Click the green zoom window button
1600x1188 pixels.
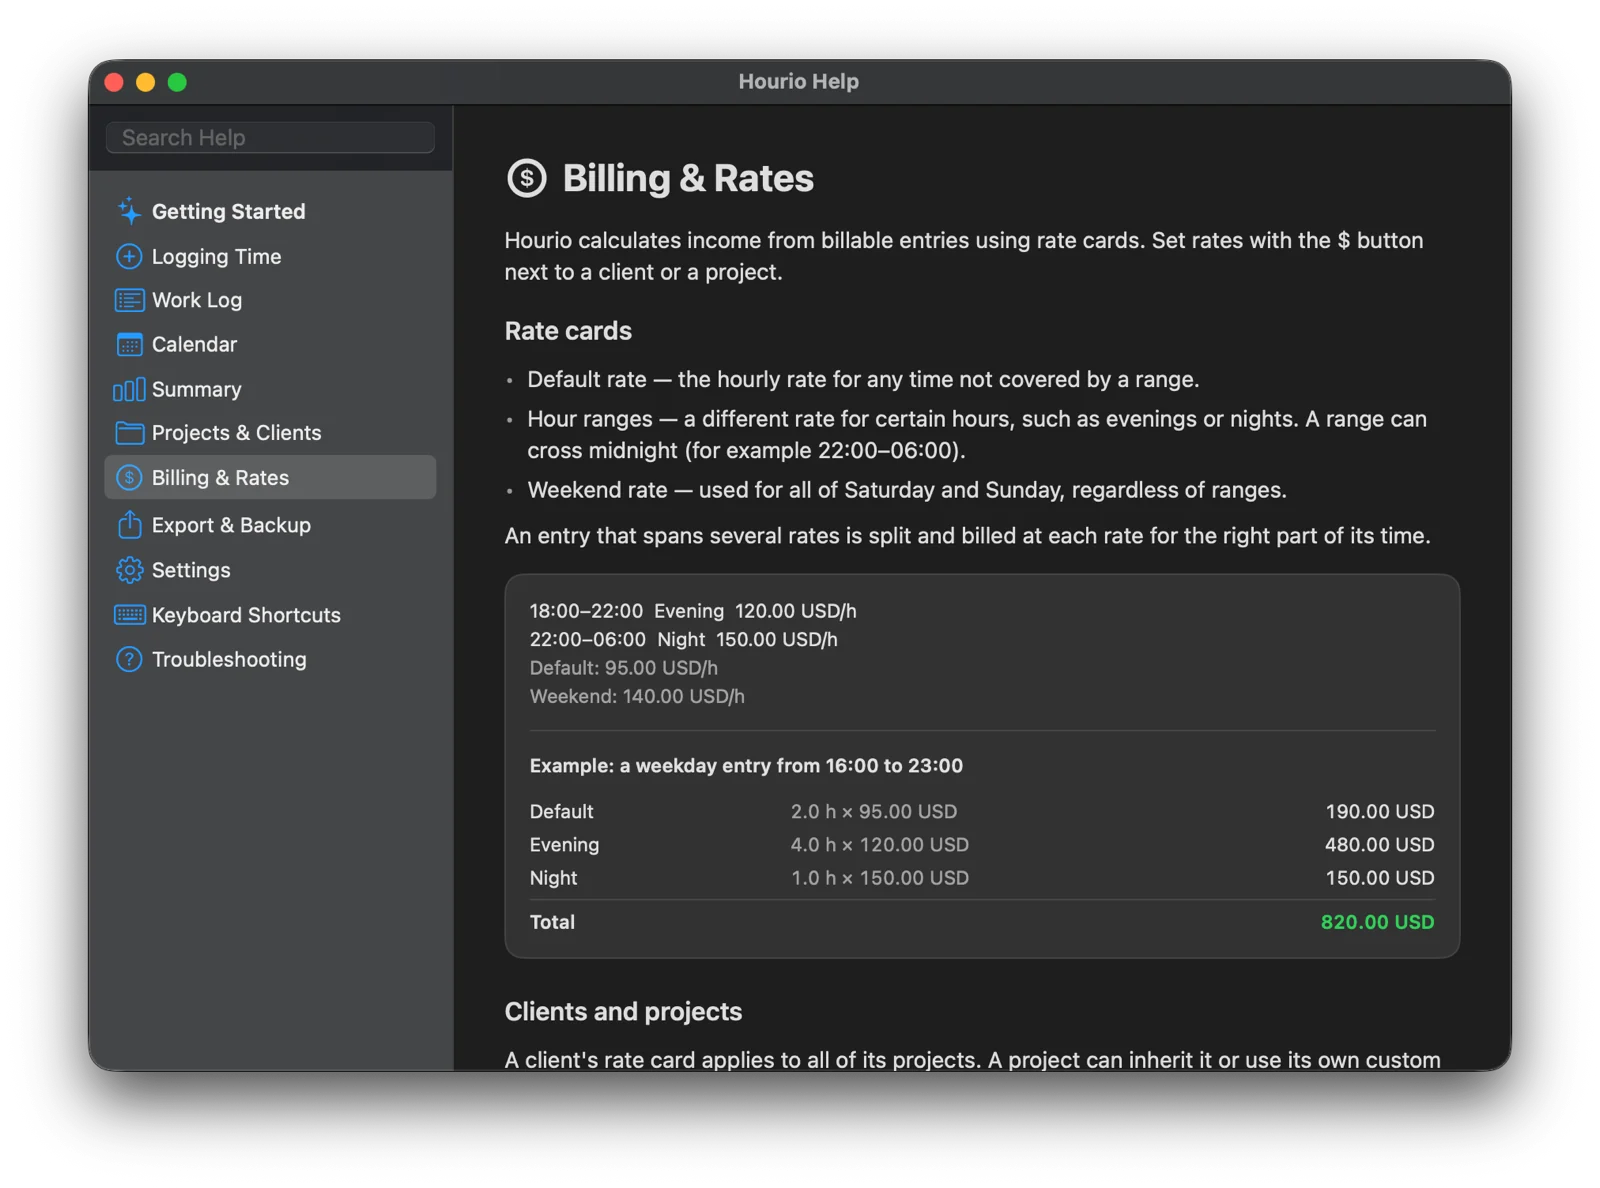(x=177, y=82)
